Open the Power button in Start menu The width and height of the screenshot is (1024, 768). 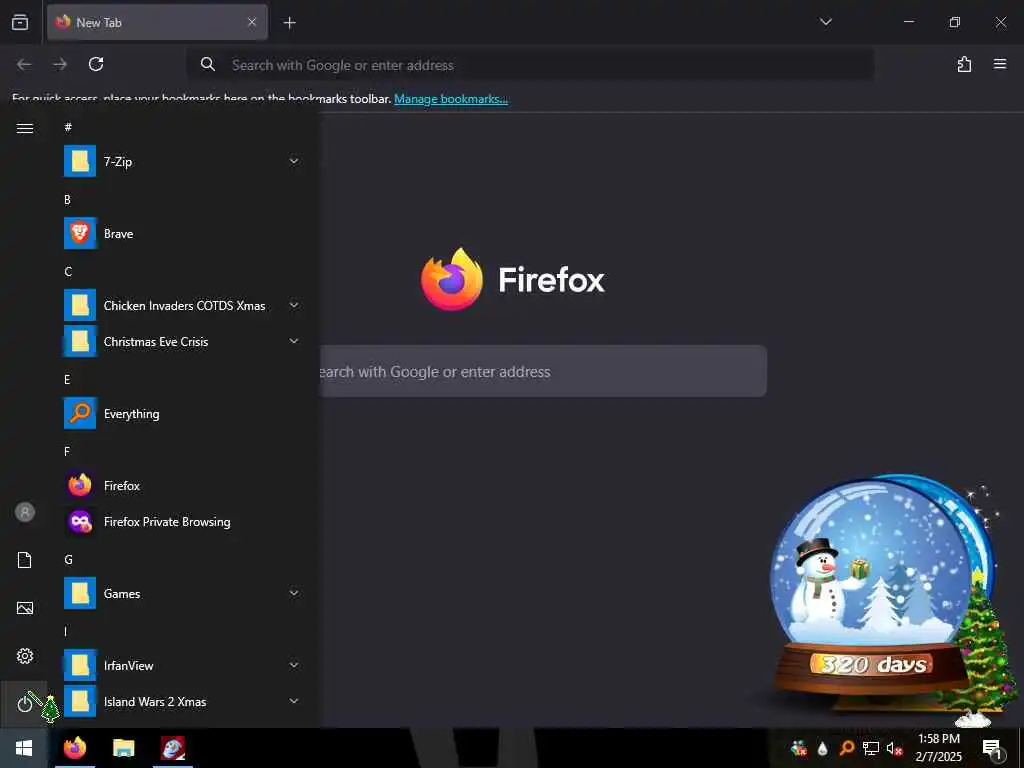[x=24, y=703]
